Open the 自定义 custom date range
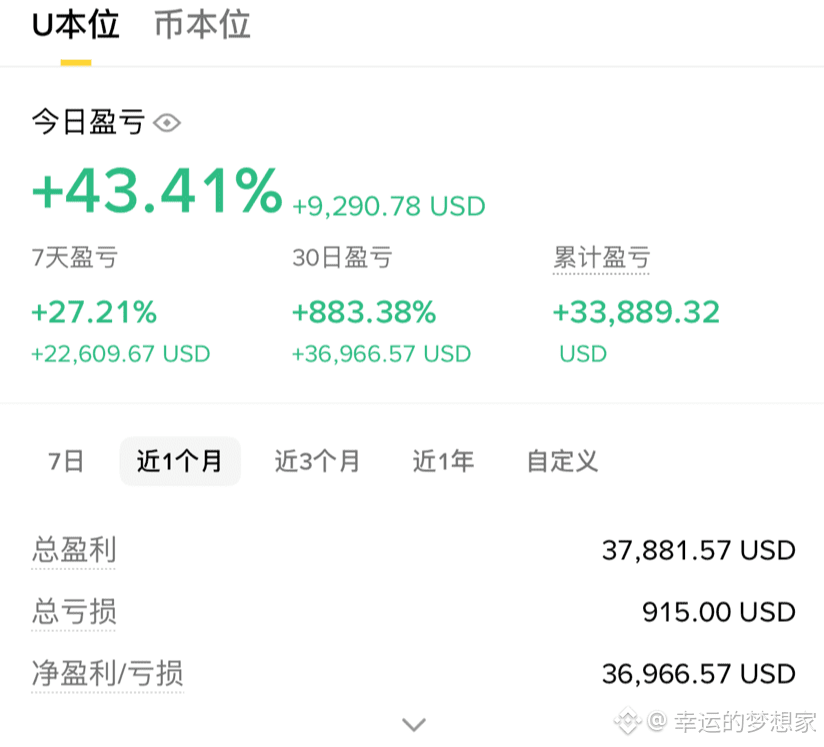This screenshot has width=824, height=747. pos(562,461)
